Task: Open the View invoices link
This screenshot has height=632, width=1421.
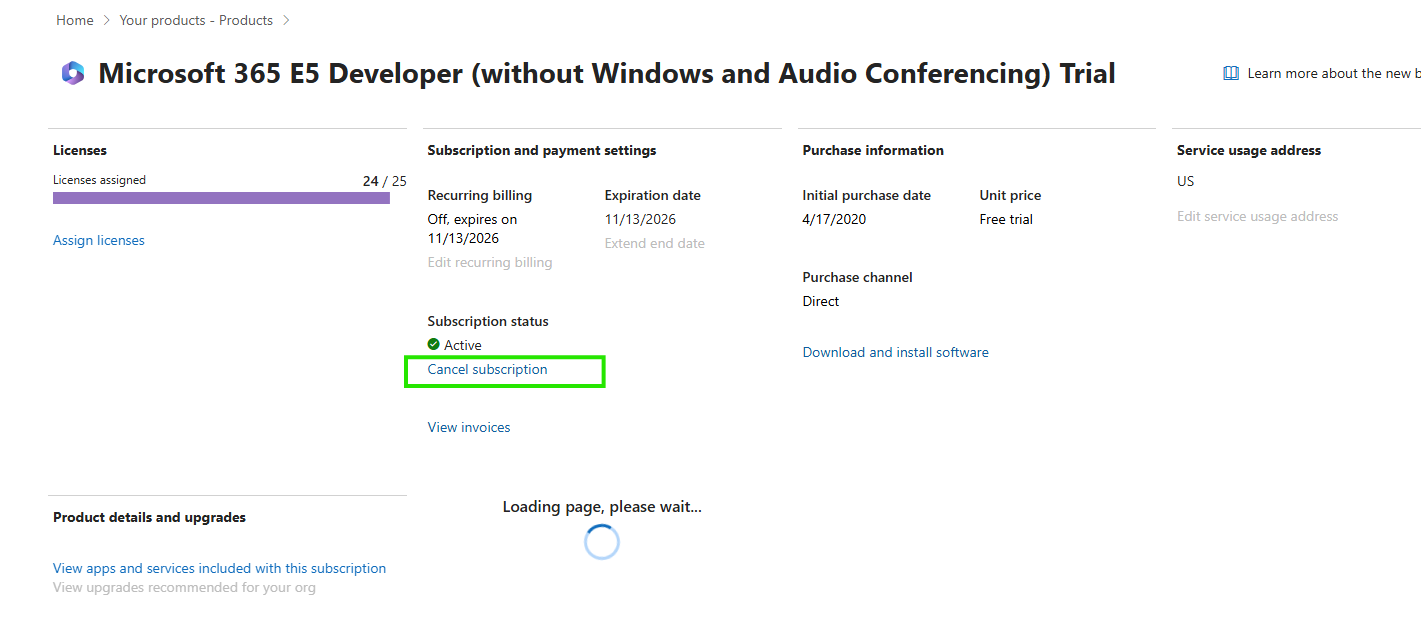Action: tap(469, 427)
